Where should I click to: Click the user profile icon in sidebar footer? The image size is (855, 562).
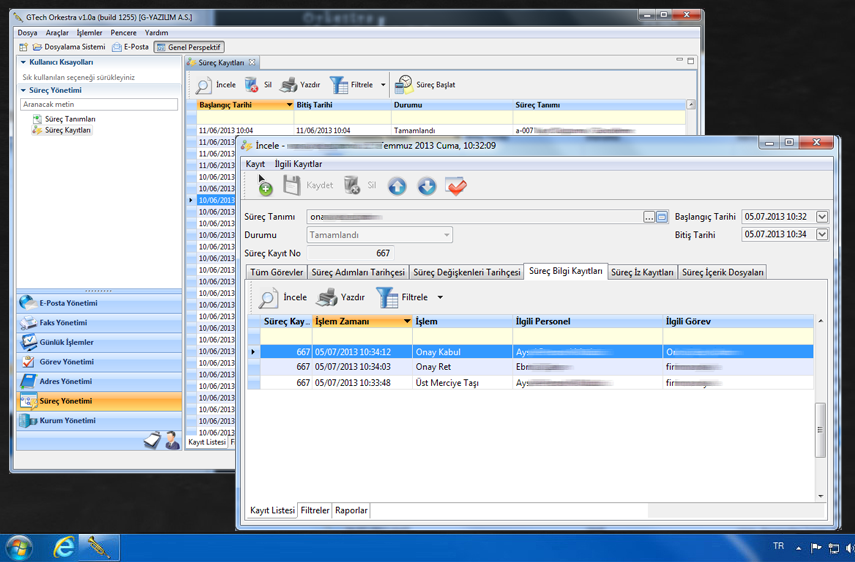pyautogui.click(x=171, y=440)
